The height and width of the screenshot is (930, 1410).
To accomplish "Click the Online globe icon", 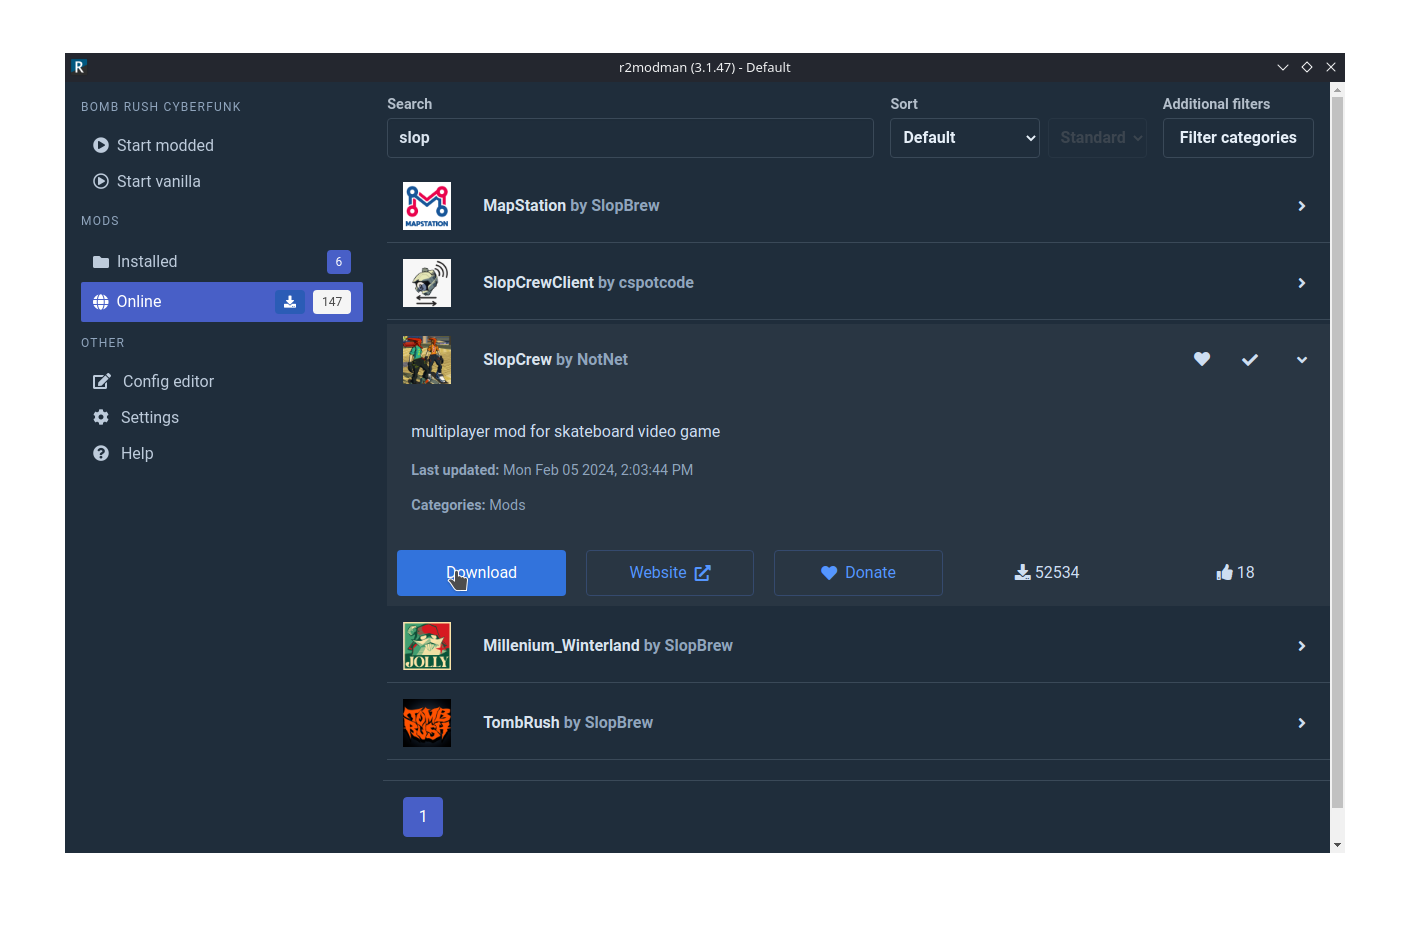I will tap(101, 302).
